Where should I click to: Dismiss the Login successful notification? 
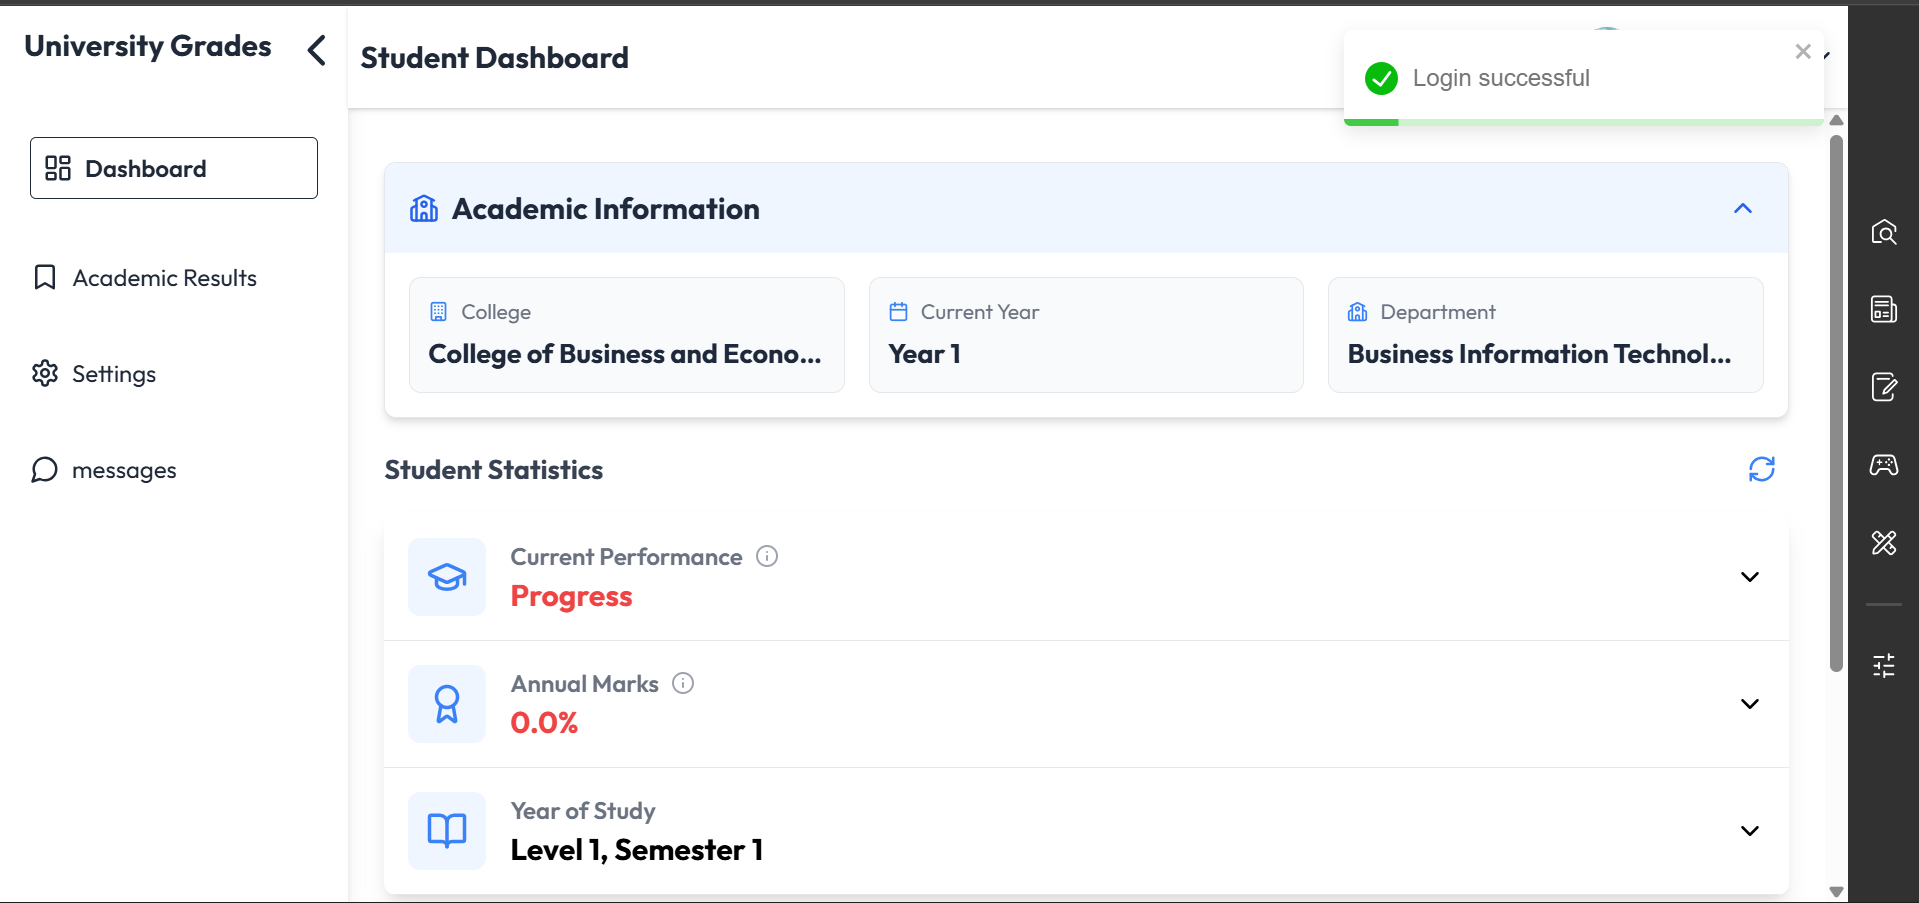coord(1803,51)
